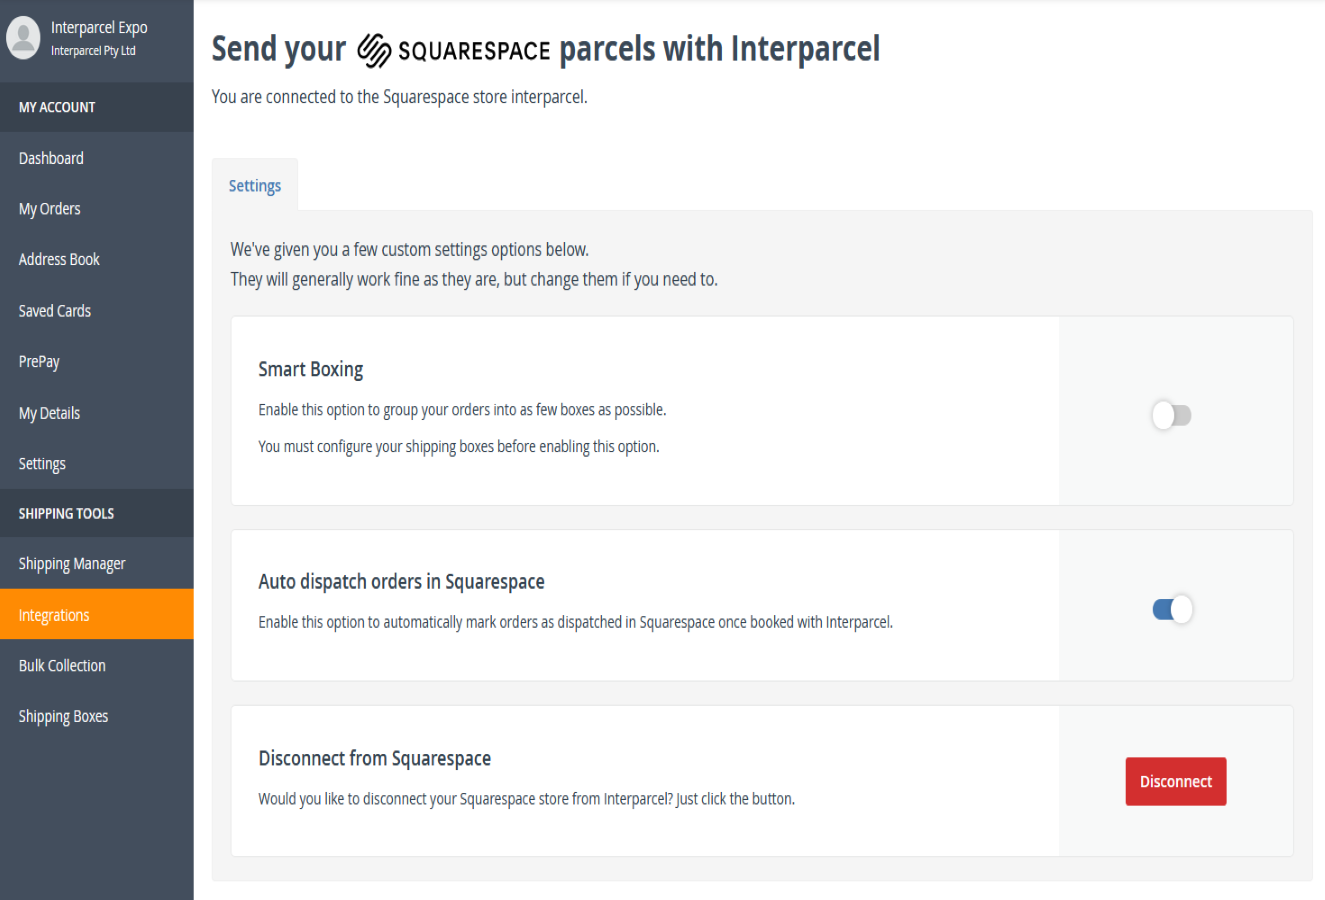This screenshot has width=1325, height=900.
Task: Click the SHIPPING TOOLS section header
Action: point(64,513)
